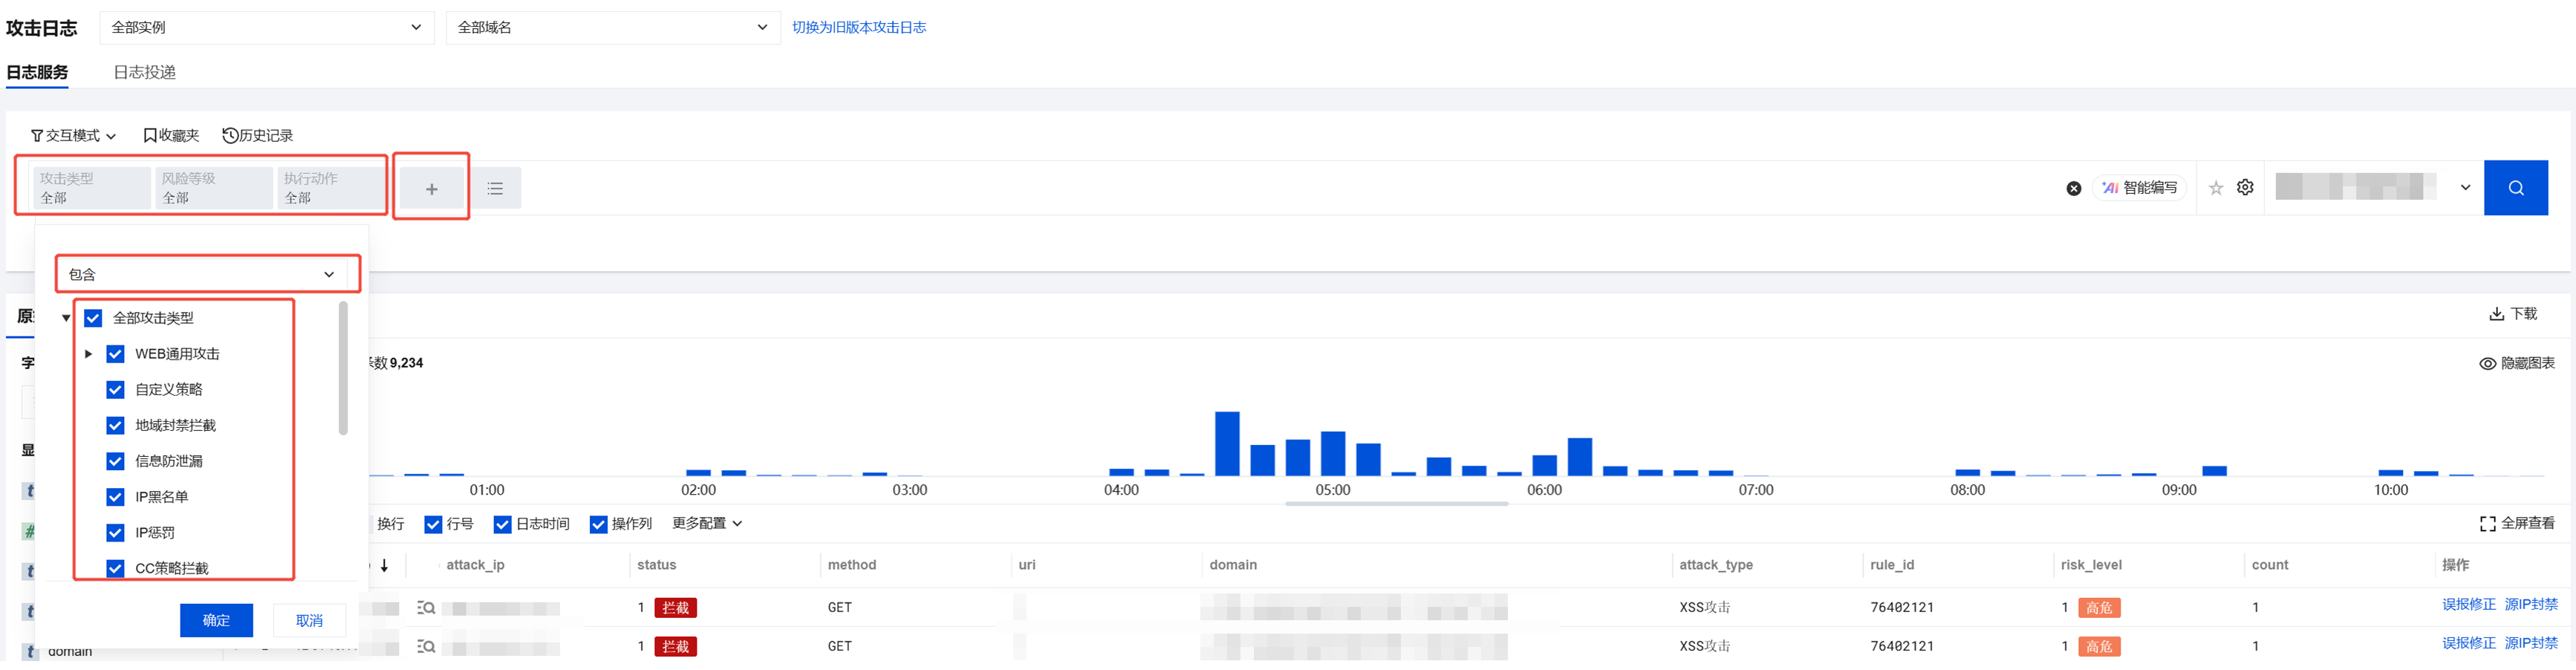Expand the WEB通用攻击 tree node
The image size is (2576, 670).
(88, 354)
